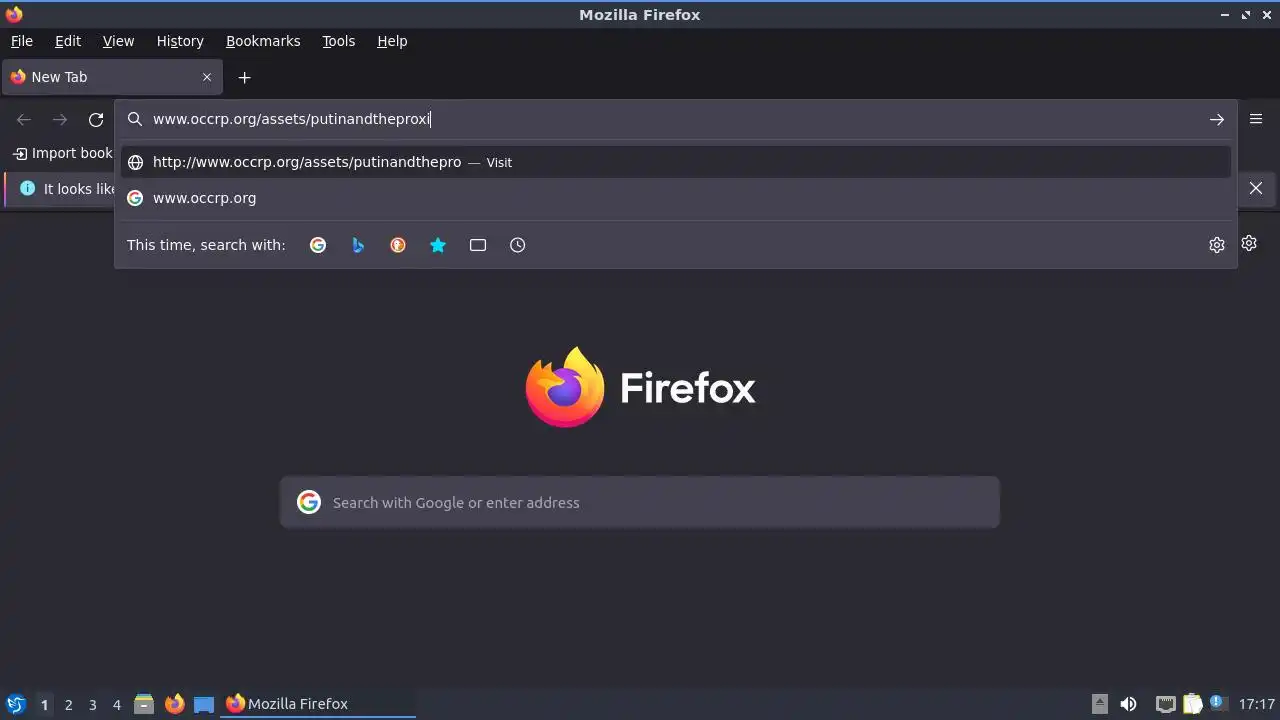This screenshot has width=1280, height=720.
Task: Click the go arrow in the address bar
Action: (x=1217, y=120)
